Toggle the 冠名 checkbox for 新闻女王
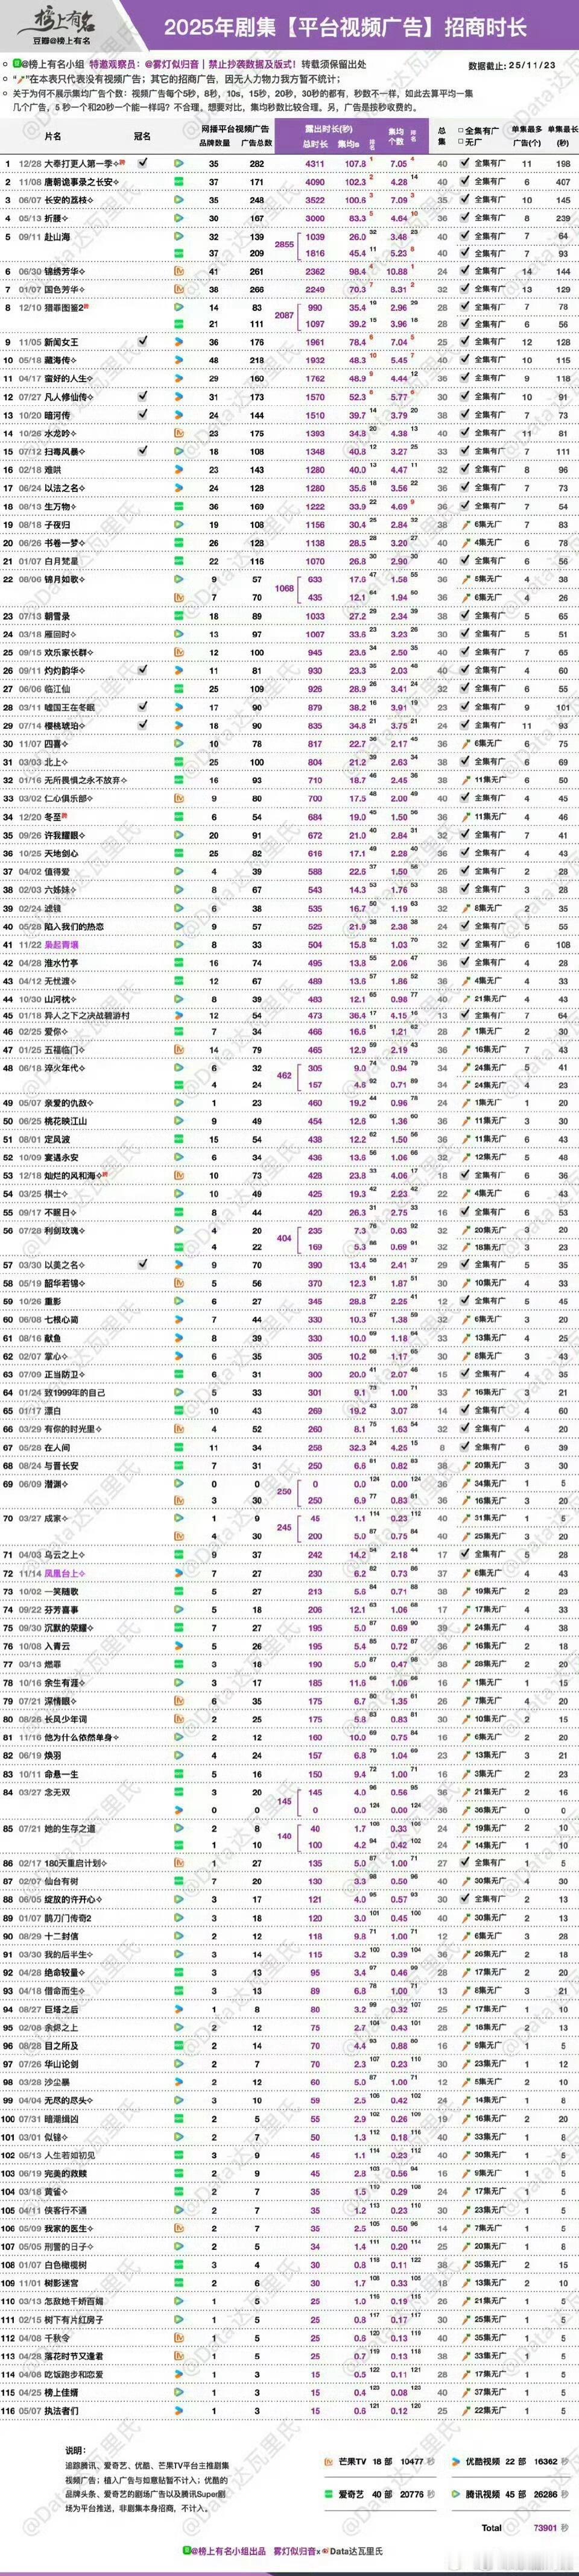 pos(143,341)
